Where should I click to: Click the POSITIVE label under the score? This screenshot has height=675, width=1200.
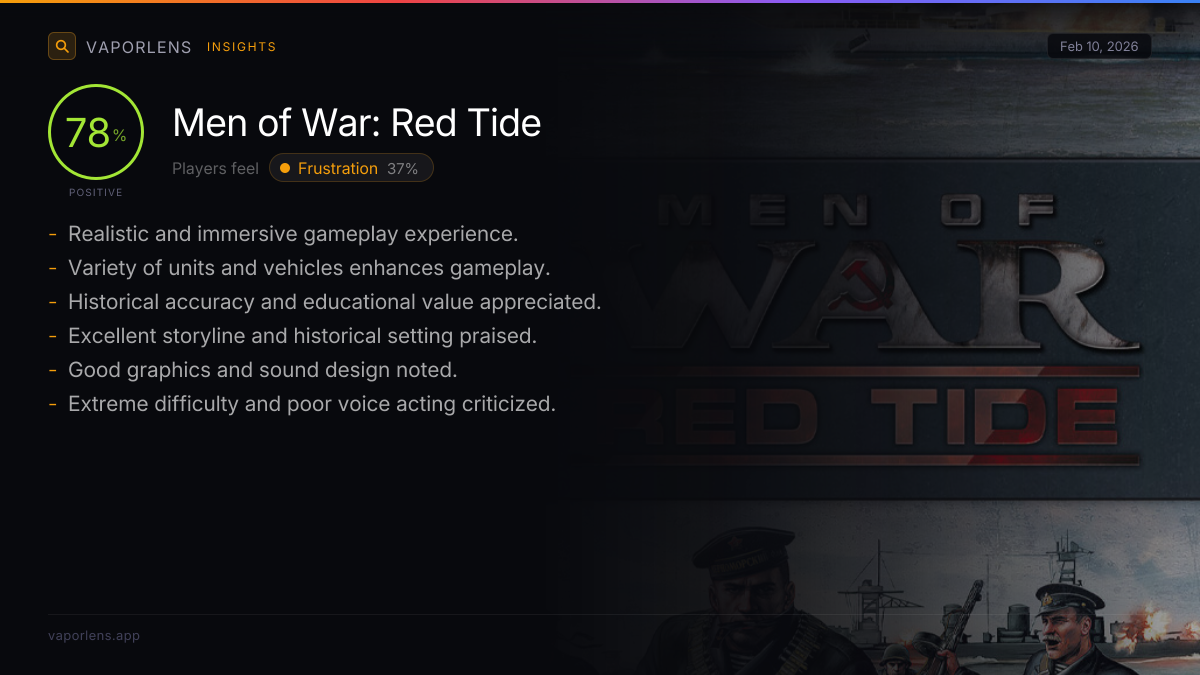pyautogui.click(x=96, y=192)
